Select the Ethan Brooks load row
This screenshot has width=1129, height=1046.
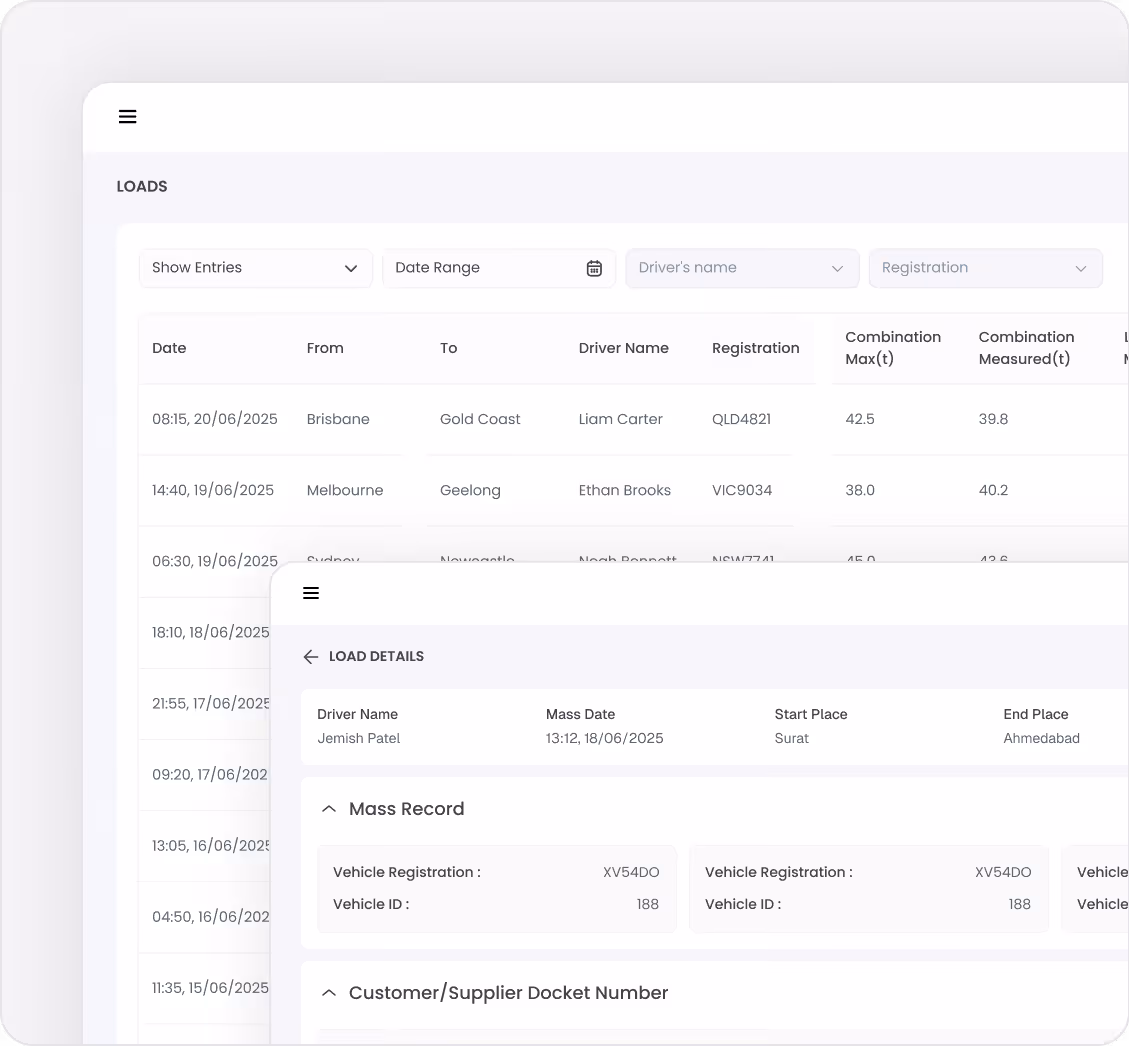[x=634, y=490]
